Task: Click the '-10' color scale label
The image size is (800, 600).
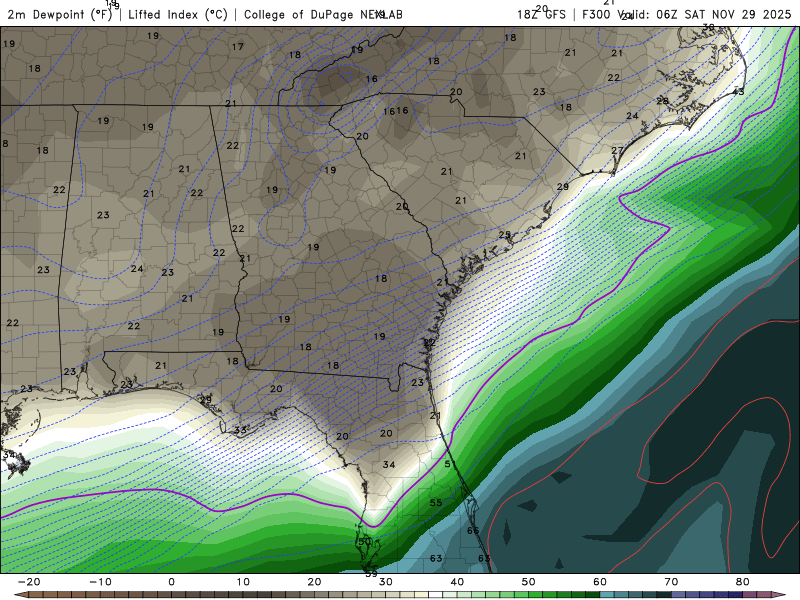Action: point(100,582)
